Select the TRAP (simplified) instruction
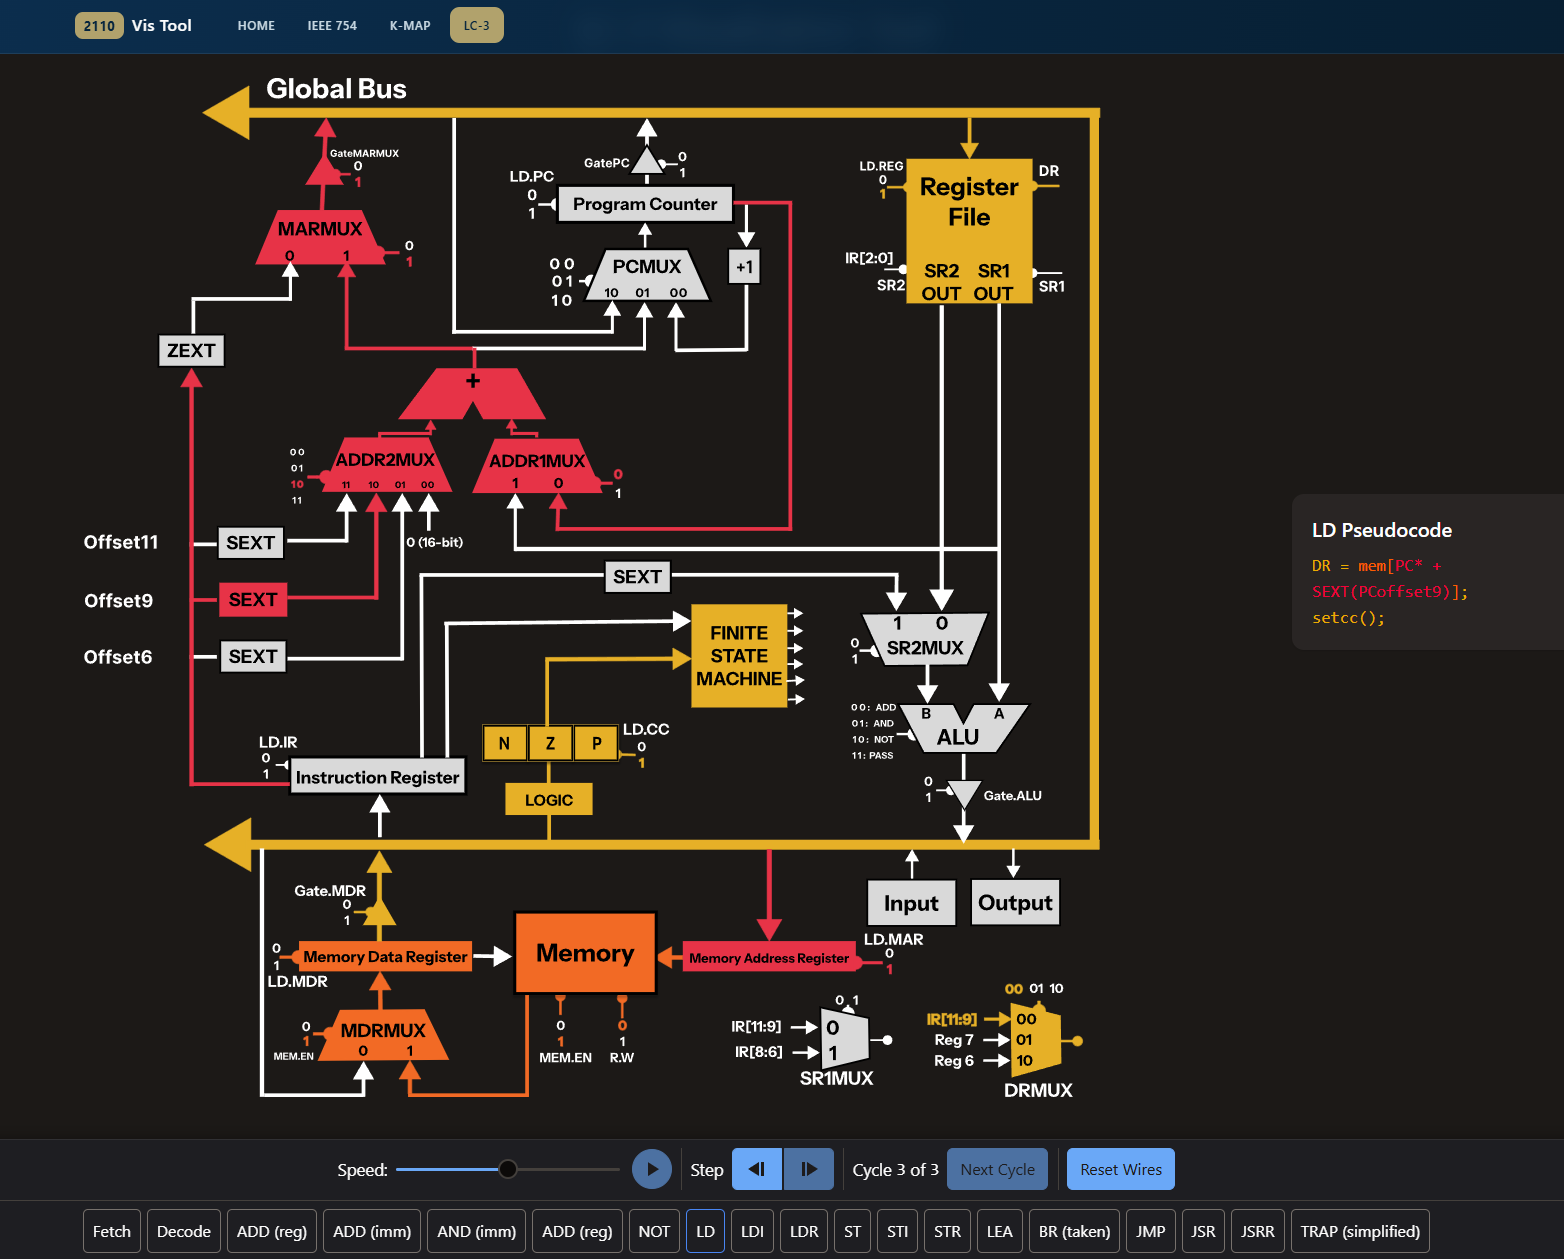The height and width of the screenshot is (1259, 1564). point(1360,1231)
